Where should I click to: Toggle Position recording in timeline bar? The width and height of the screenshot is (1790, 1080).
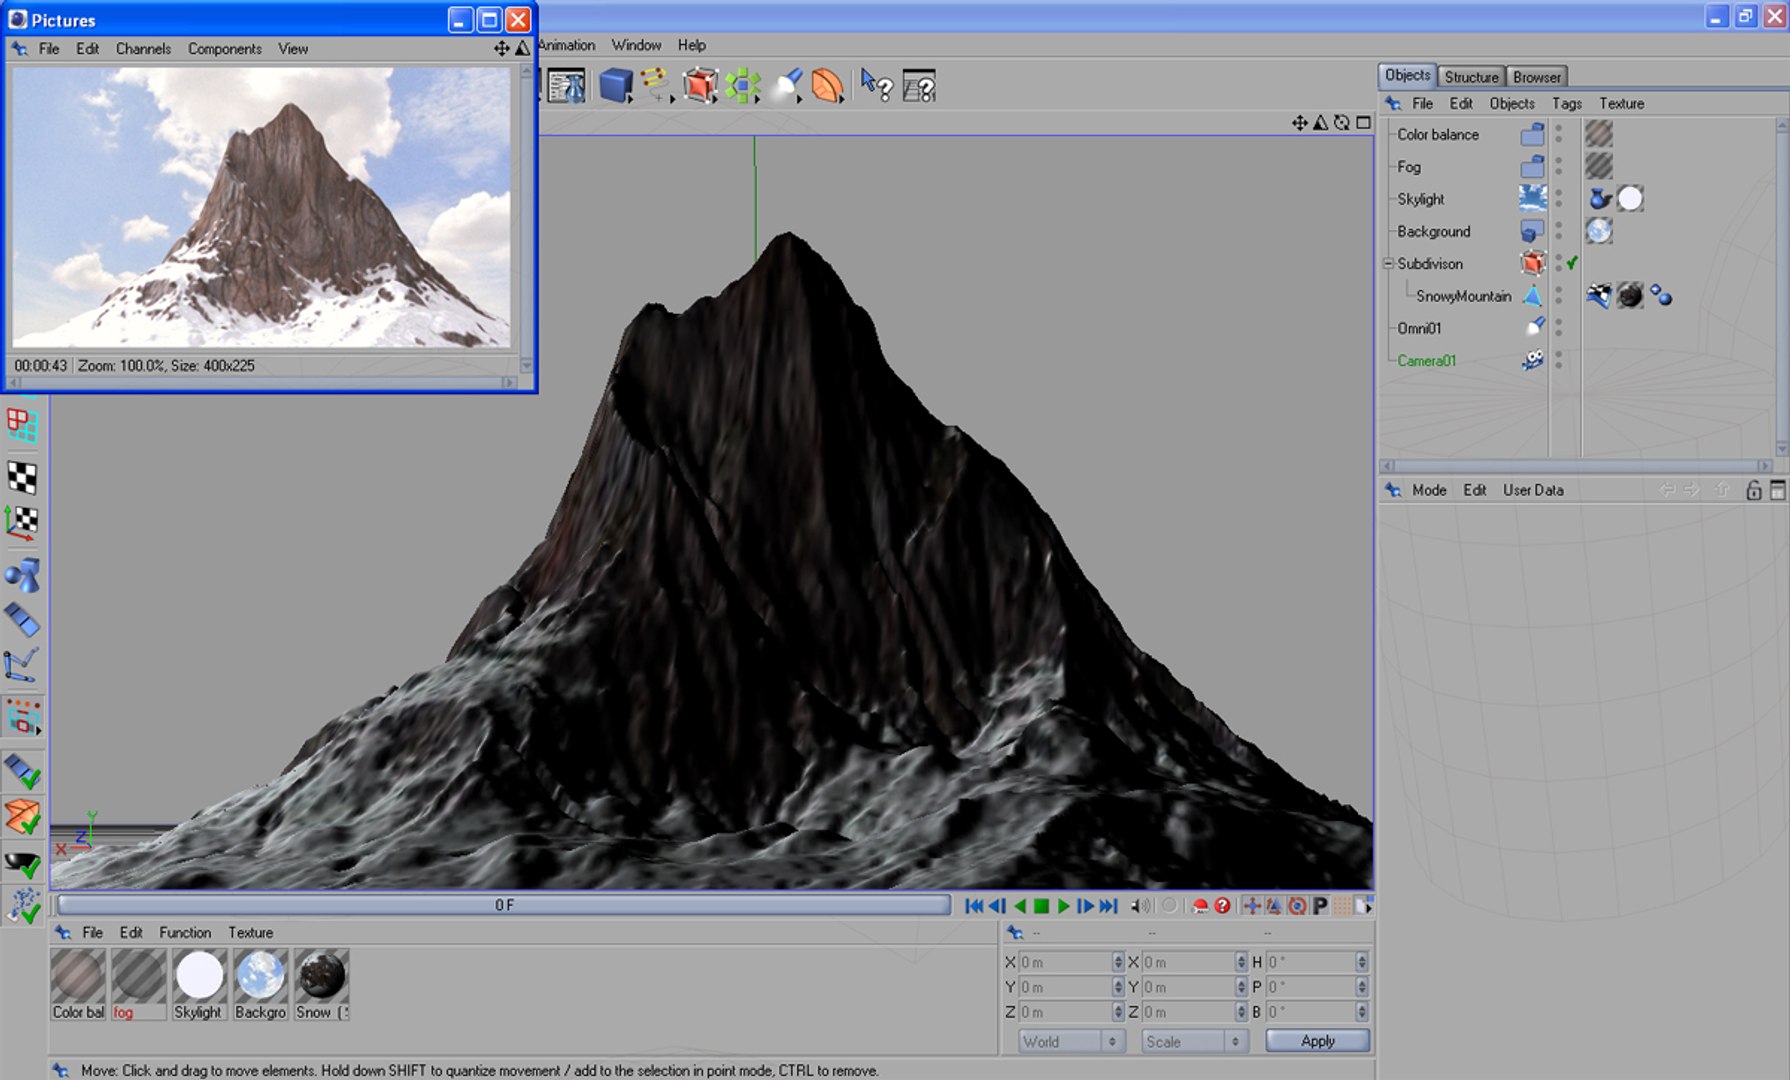click(x=1251, y=906)
